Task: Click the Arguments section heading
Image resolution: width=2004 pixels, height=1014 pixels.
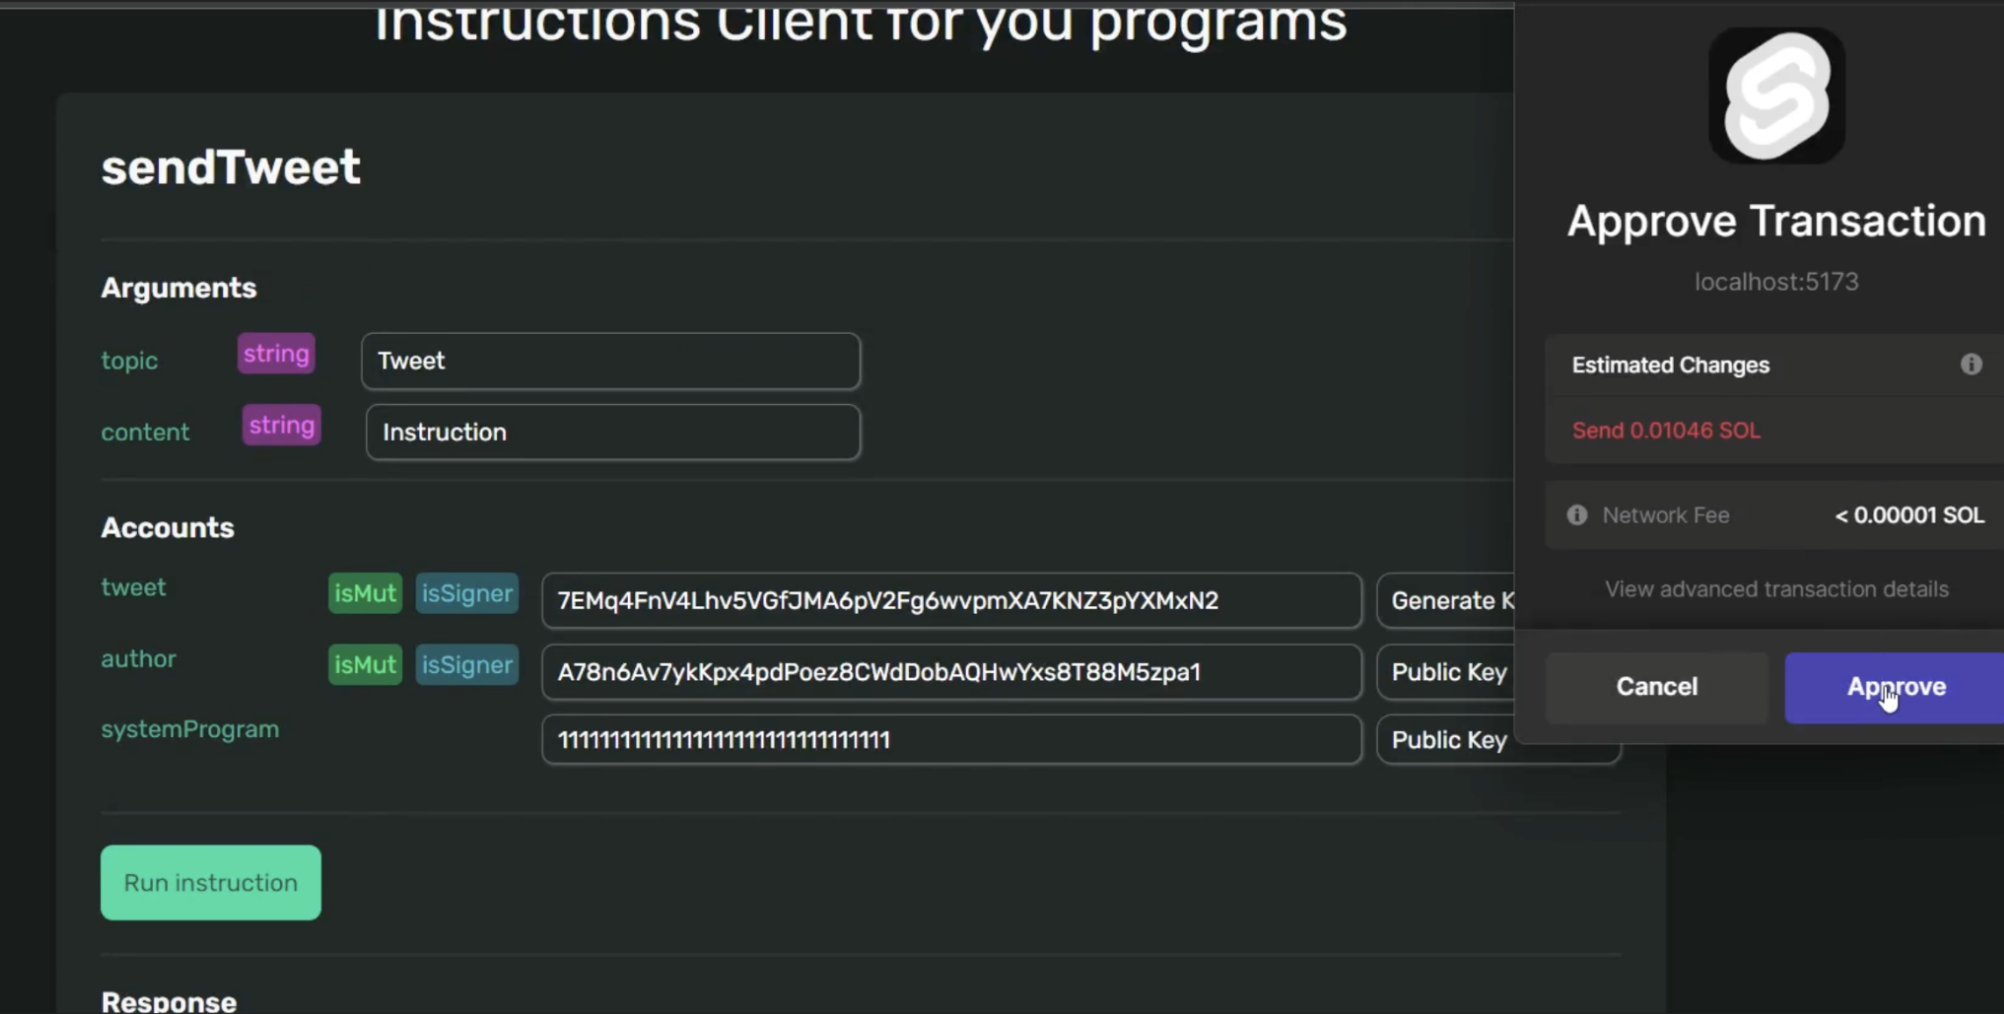Action: point(179,288)
